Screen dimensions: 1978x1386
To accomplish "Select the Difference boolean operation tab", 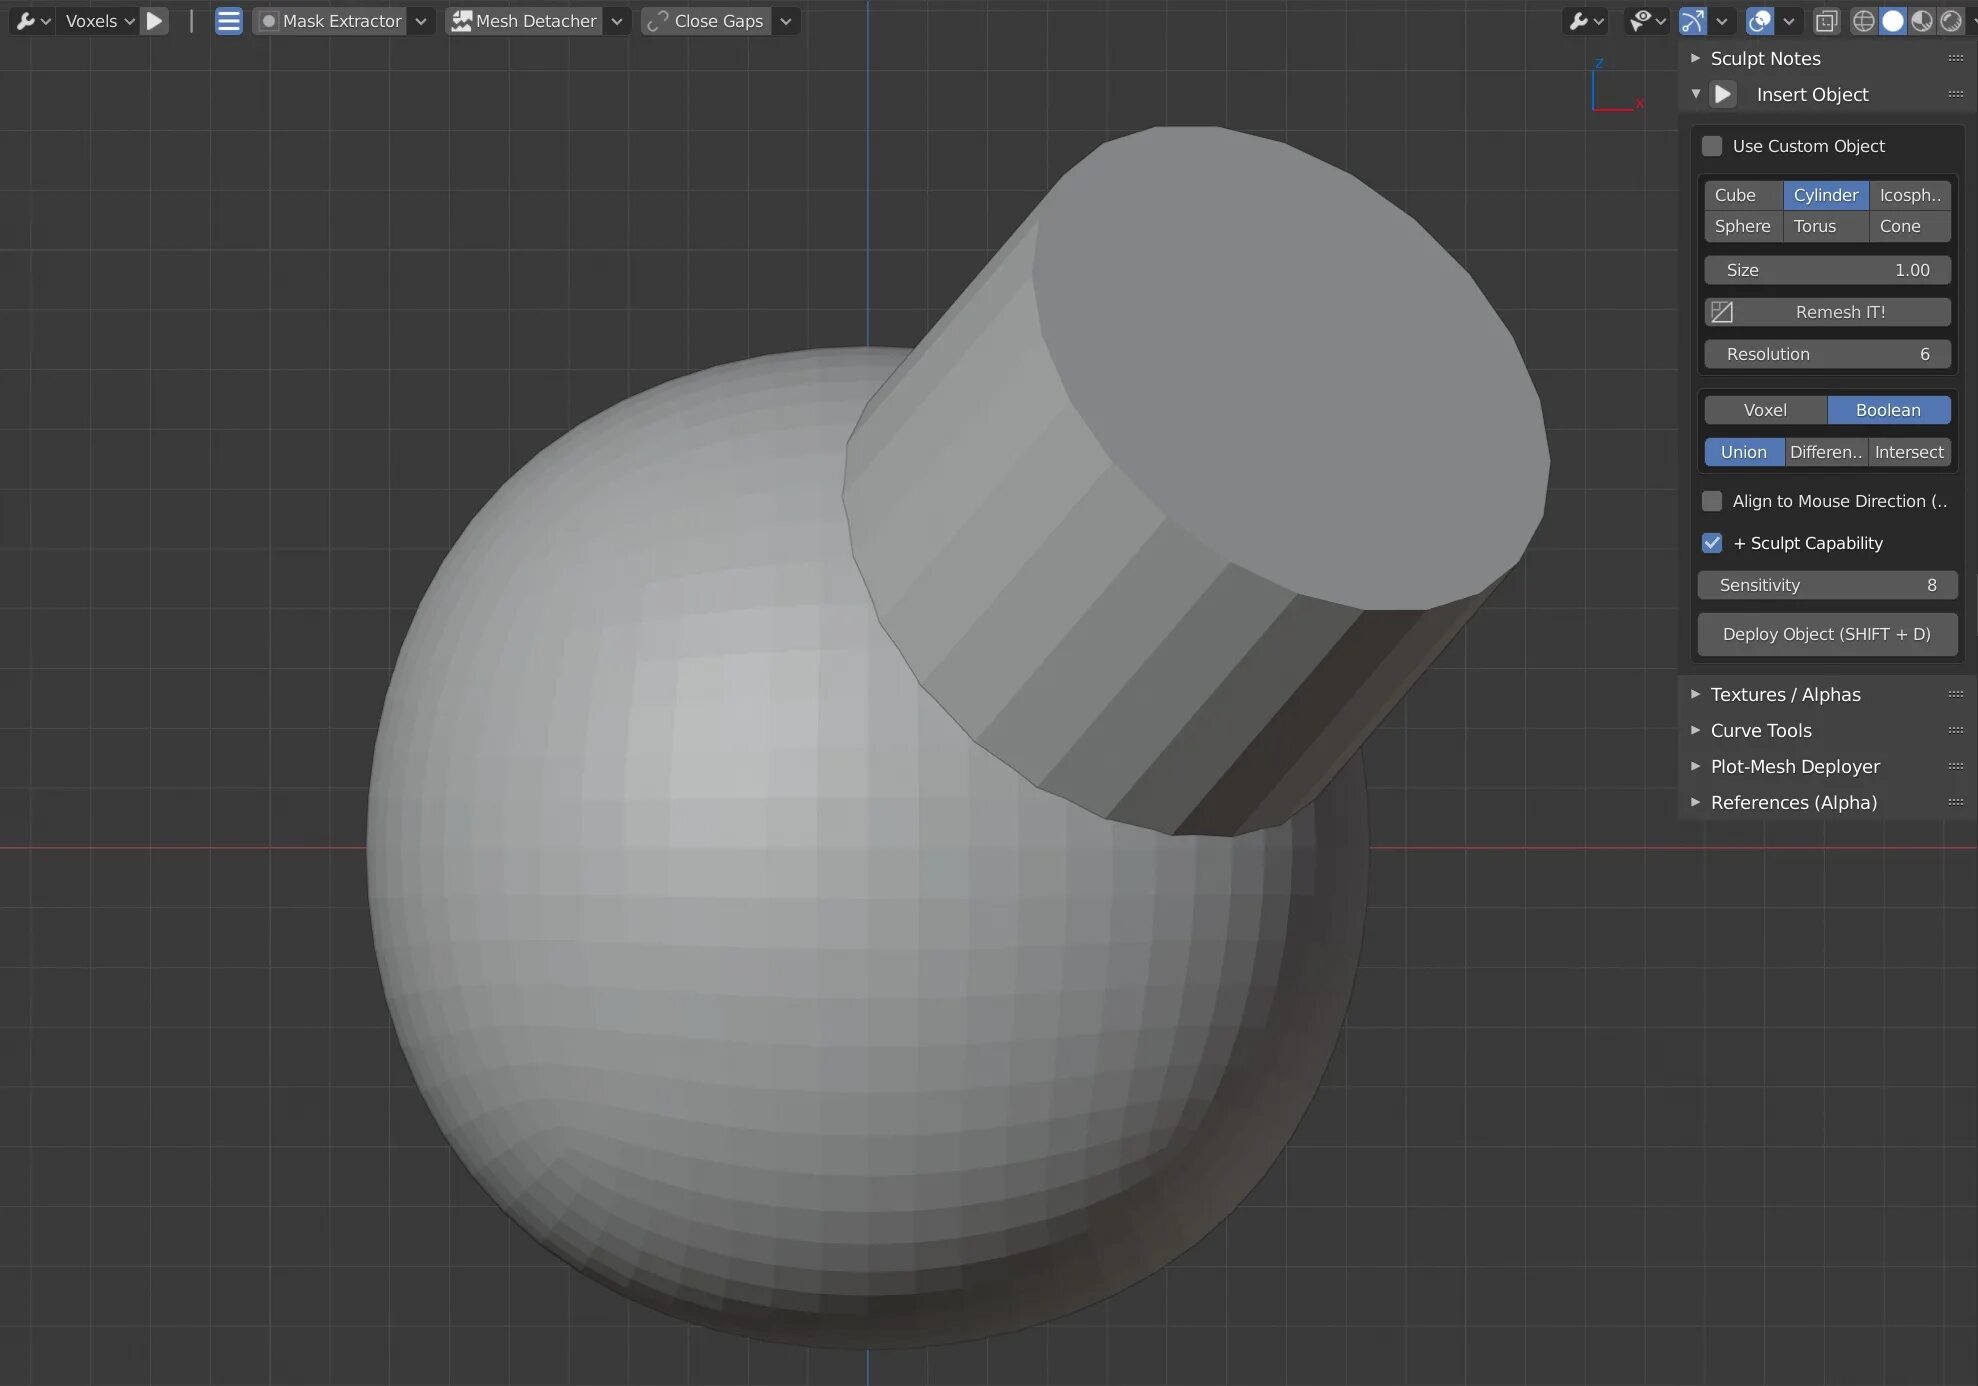I will click(1825, 452).
